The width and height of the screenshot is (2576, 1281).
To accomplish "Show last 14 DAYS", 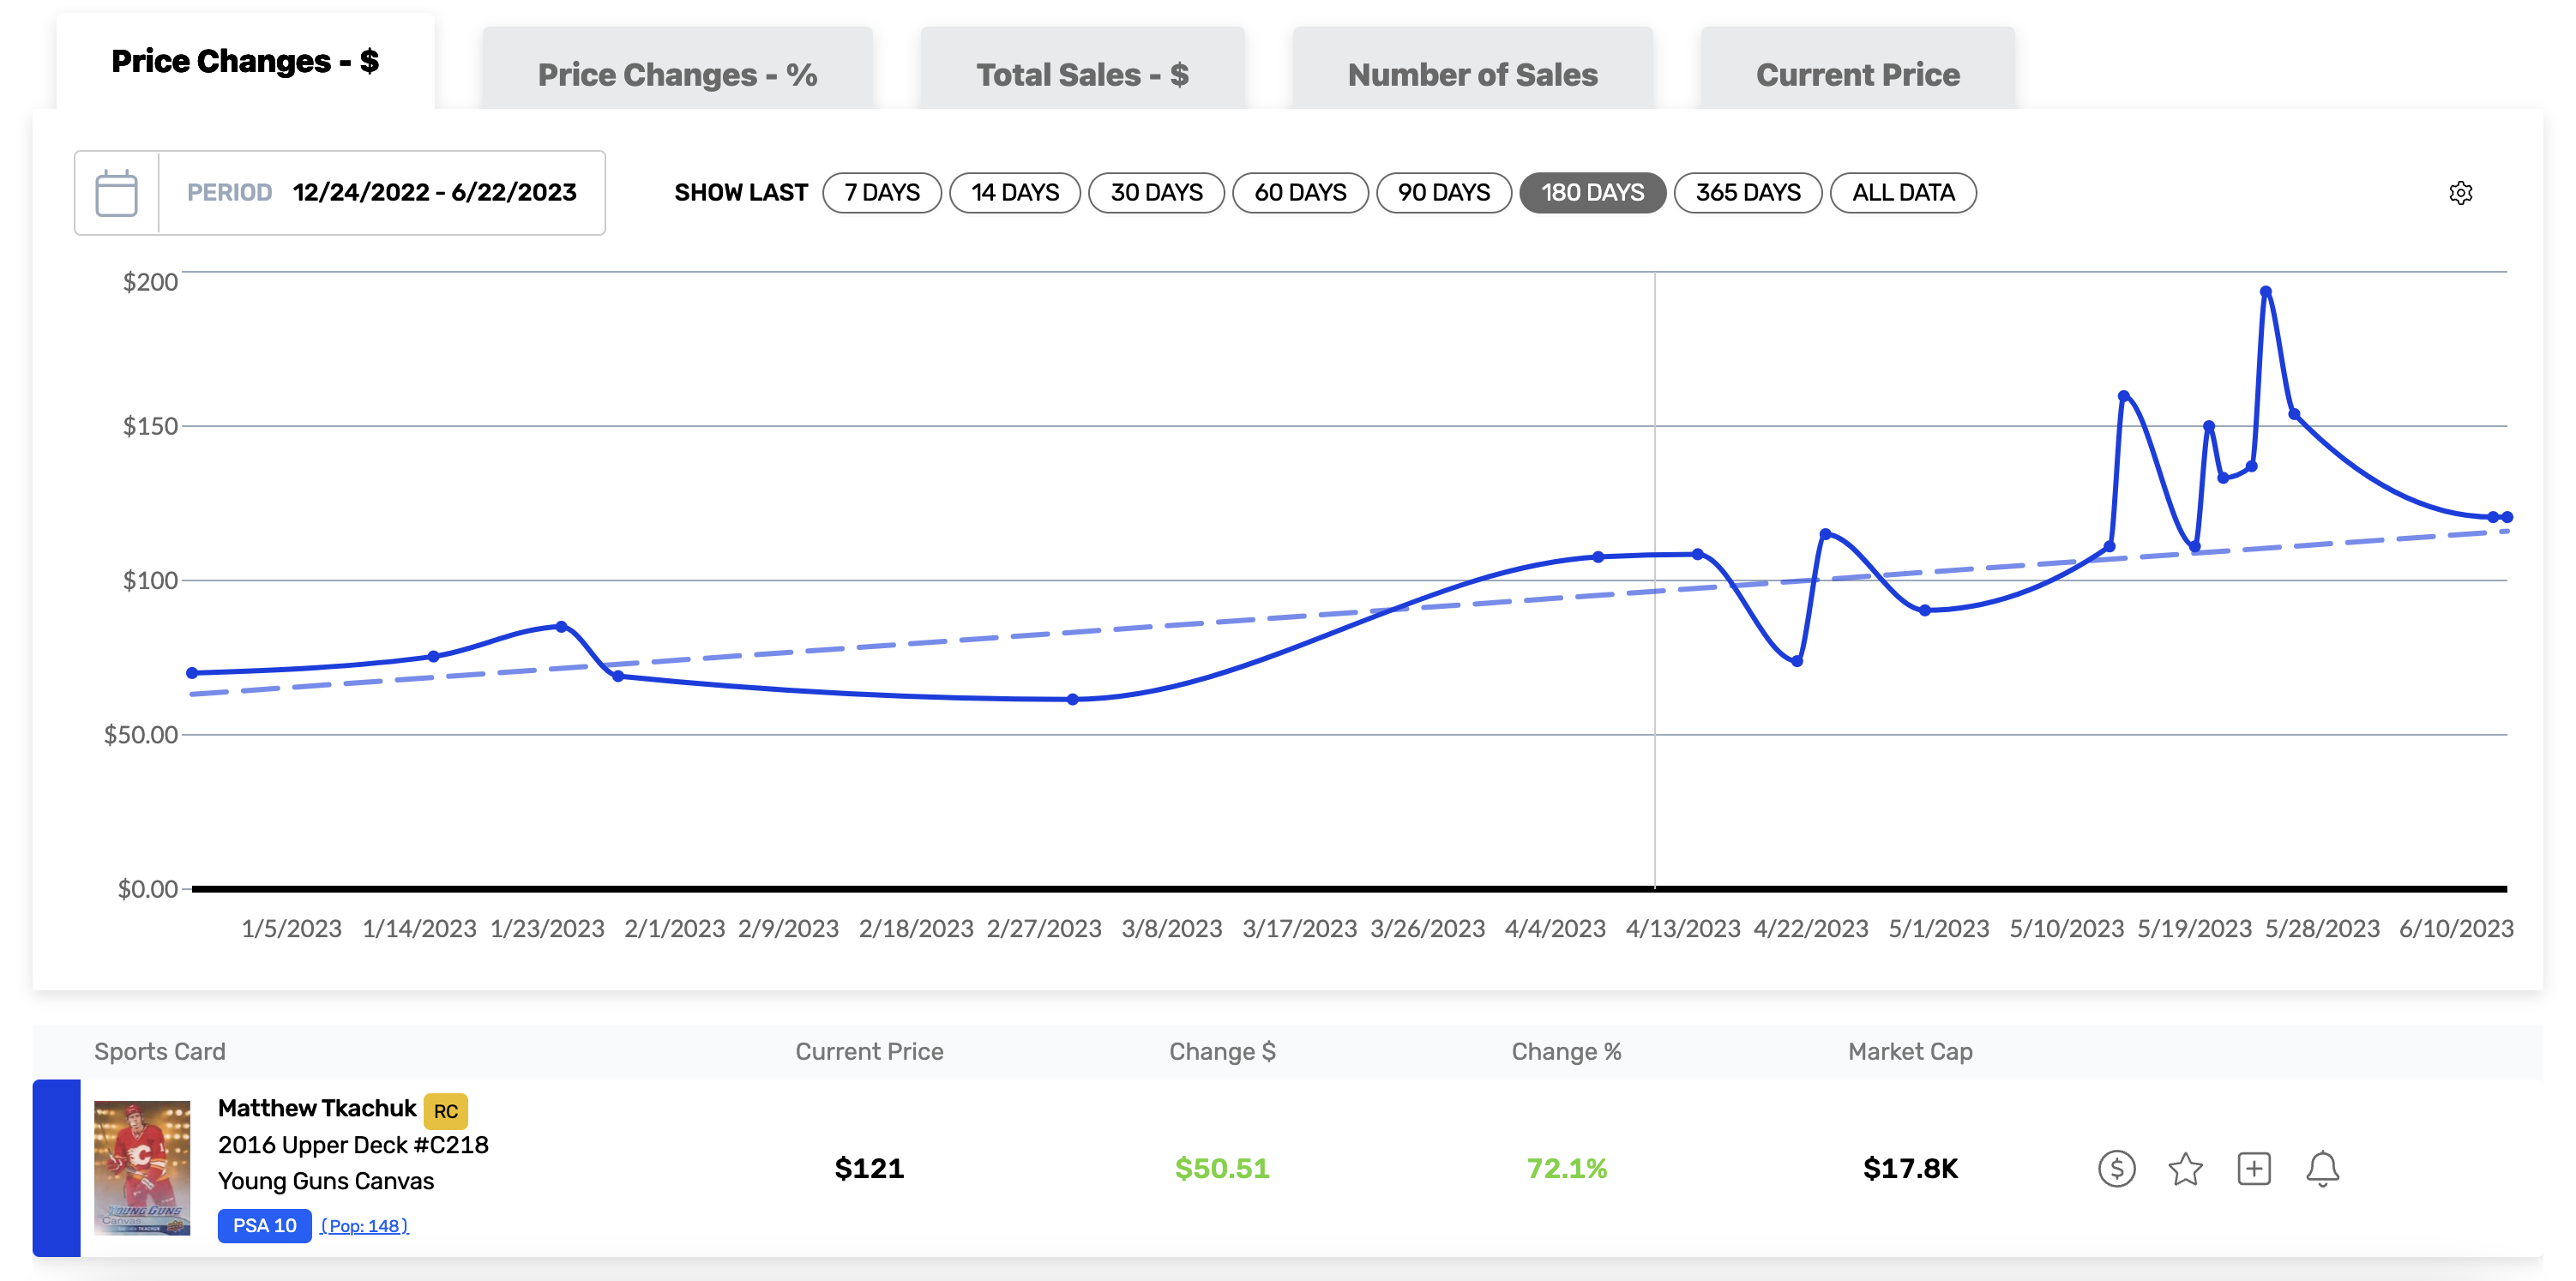I will (x=1015, y=193).
